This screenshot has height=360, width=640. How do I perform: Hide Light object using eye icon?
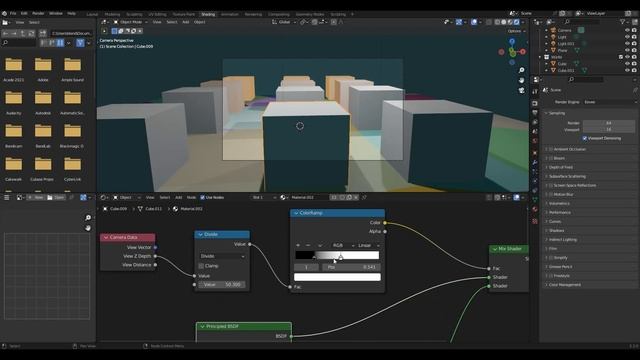pos(627,37)
